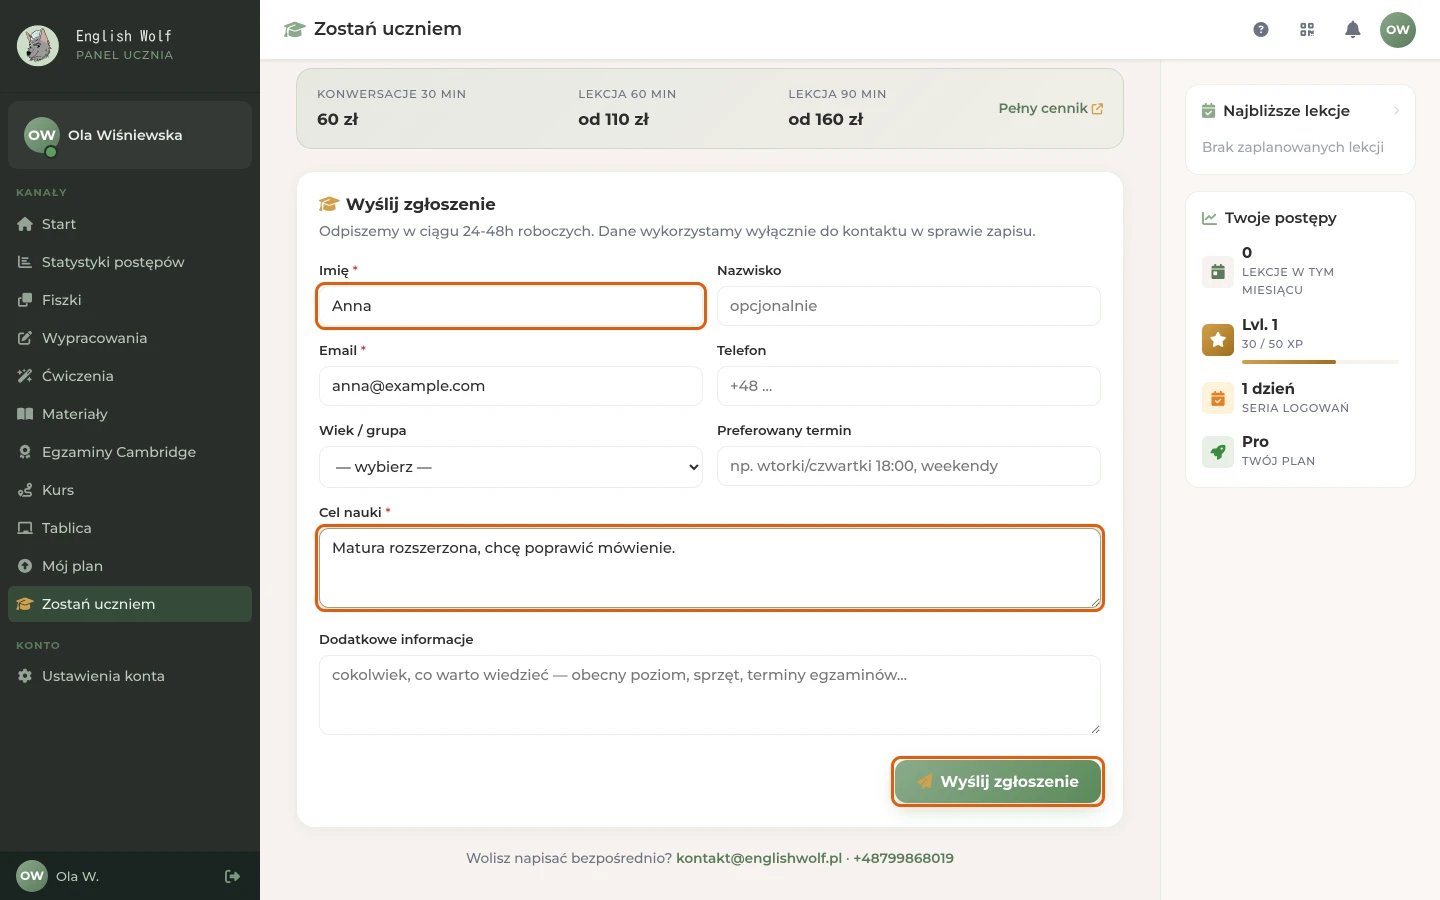Select Zostań uczniem sidebar item

point(130,604)
